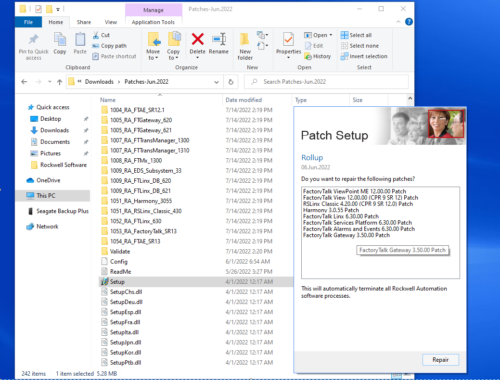Open Properties from the ribbon
This screenshot has width=500, height=380.
coord(288,40)
